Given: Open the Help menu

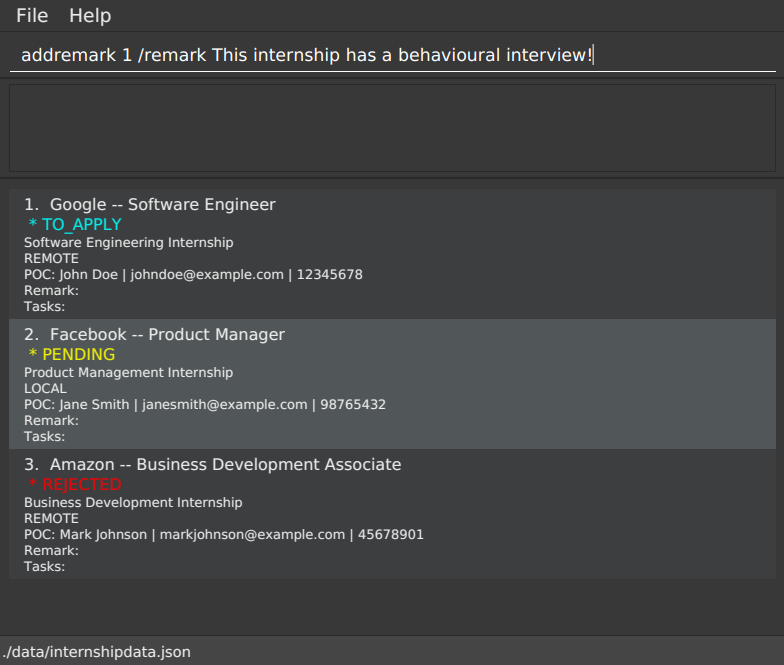Looking at the screenshot, I should (x=90, y=16).
